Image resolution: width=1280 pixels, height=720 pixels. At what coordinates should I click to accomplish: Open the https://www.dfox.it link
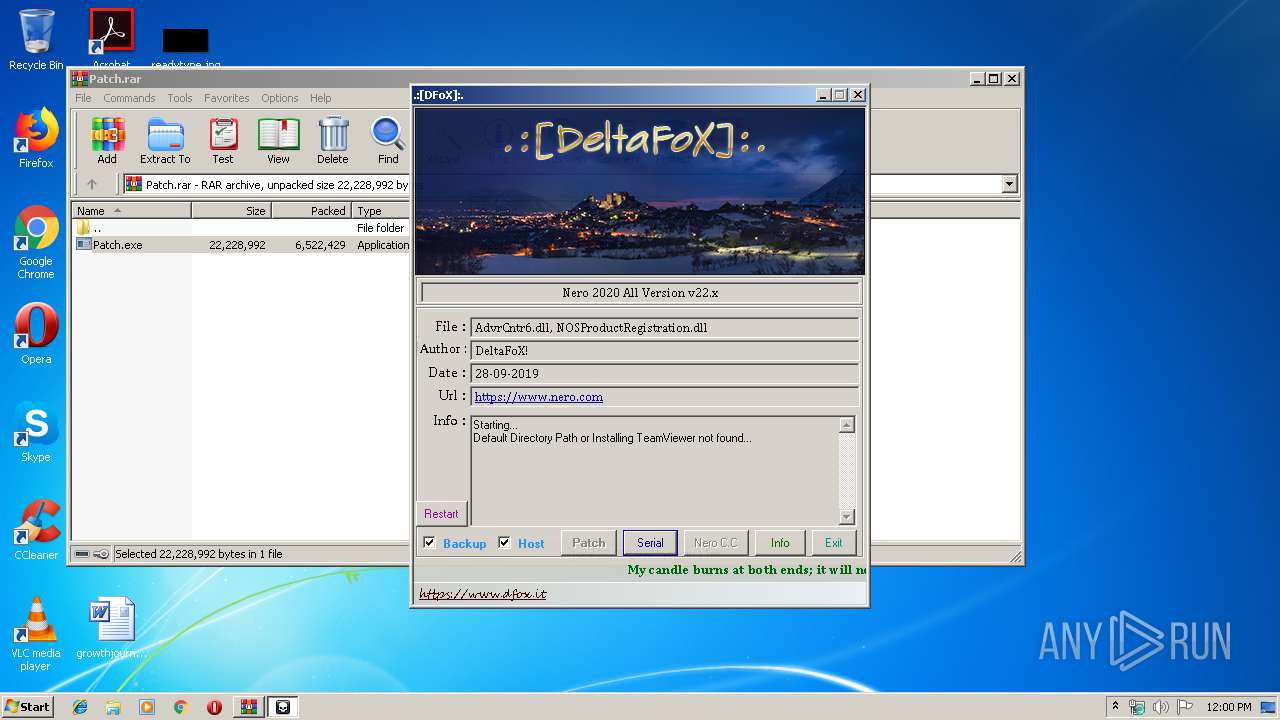(x=482, y=594)
